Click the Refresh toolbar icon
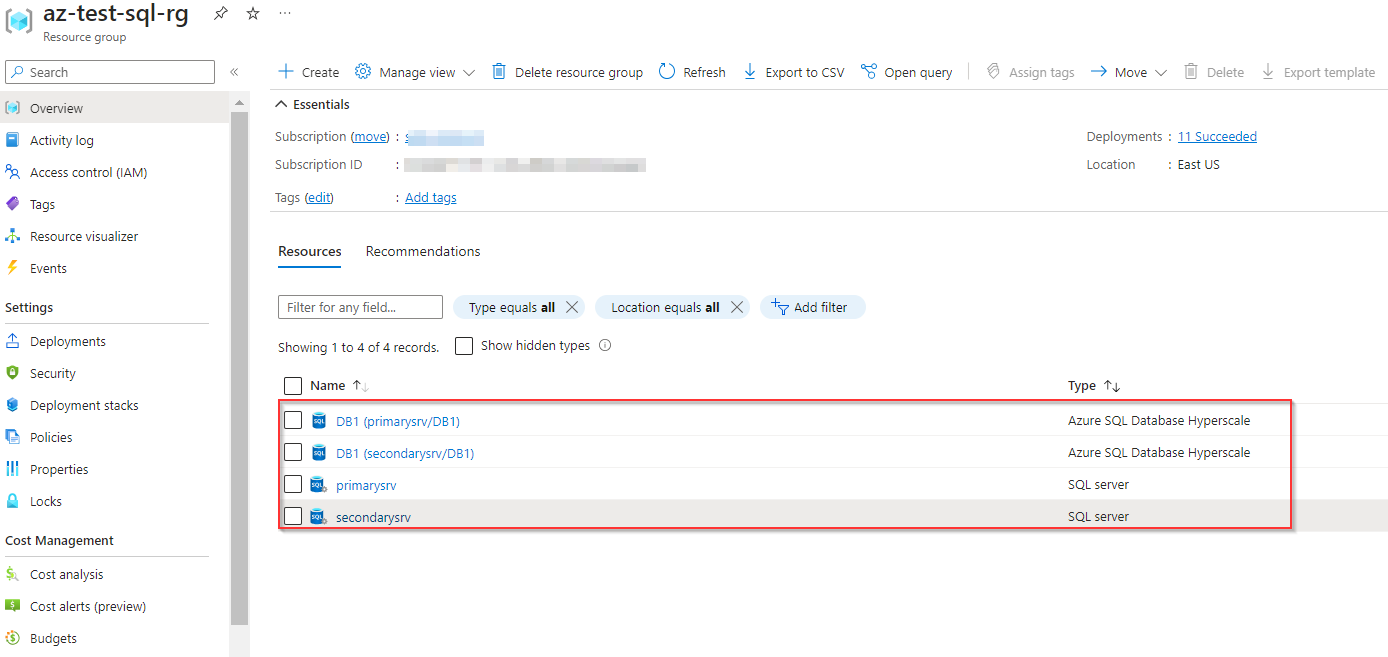 667,72
